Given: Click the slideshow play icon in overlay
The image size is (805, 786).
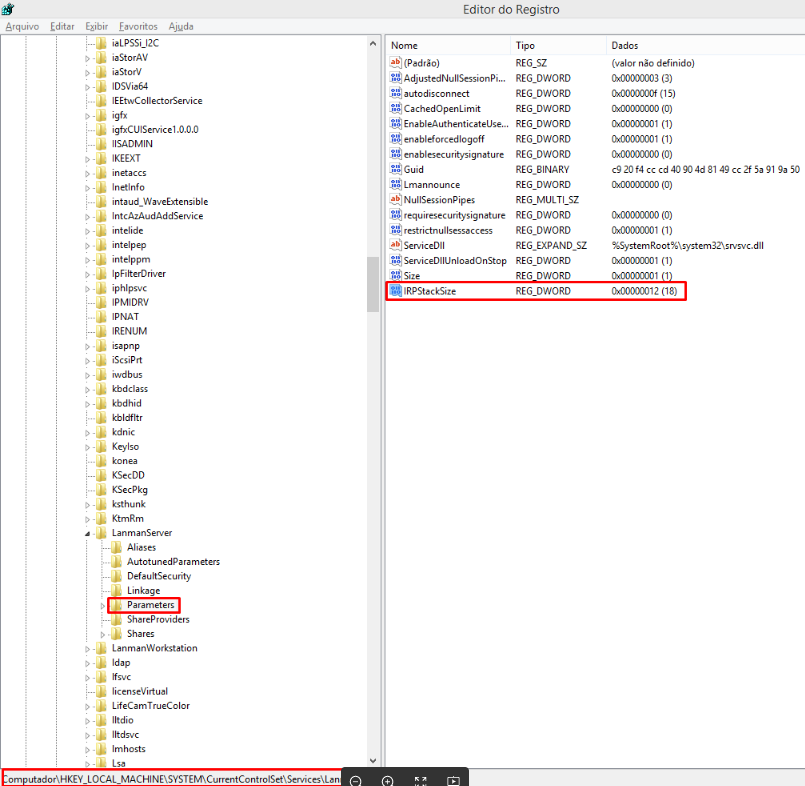Looking at the screenshot, I should [453, 780].
